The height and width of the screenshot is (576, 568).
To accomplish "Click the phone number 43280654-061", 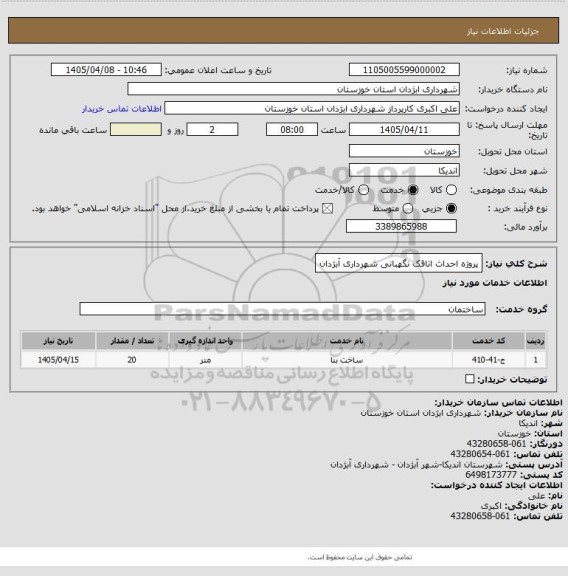I will pos(480,454).
